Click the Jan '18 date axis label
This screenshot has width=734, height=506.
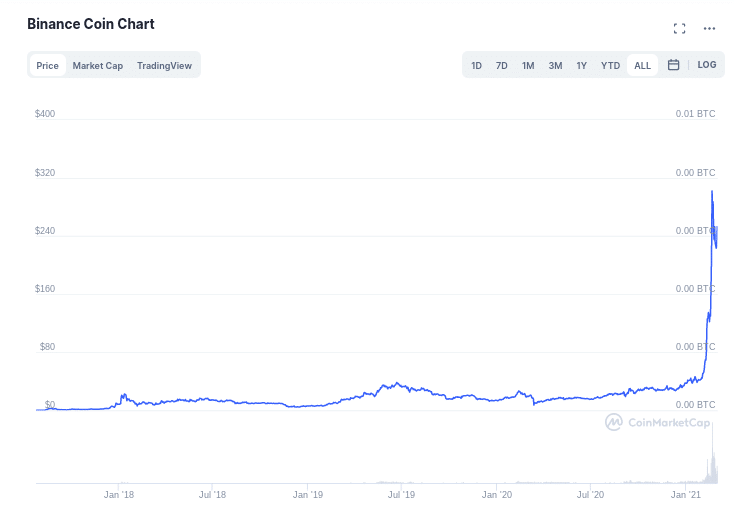[x=119, y=495]
